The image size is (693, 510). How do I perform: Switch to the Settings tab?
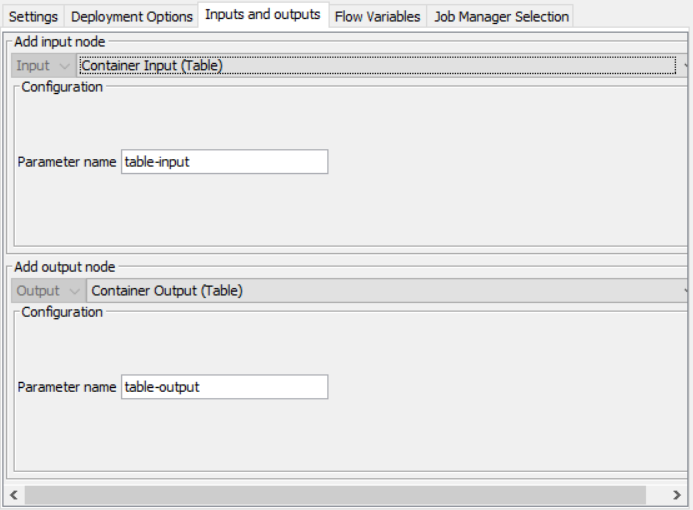click(34, 16)
